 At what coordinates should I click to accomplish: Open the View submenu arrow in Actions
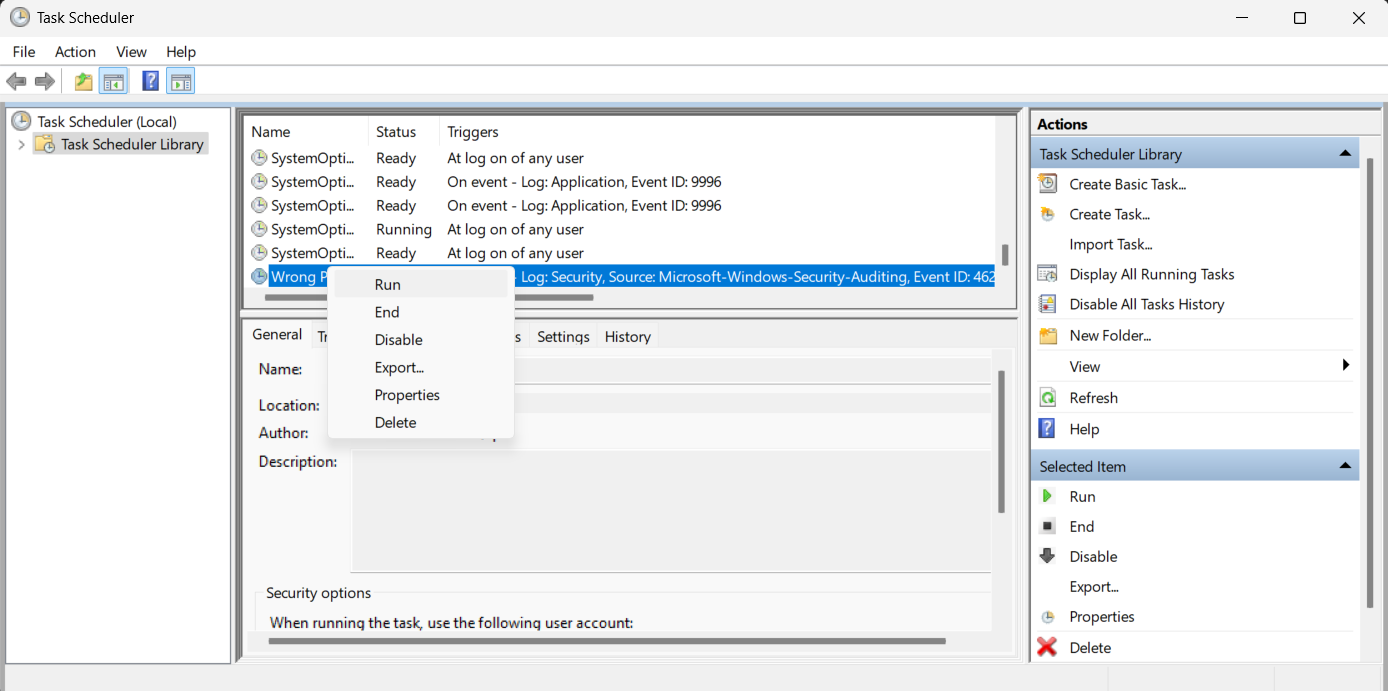tap(1346, 366)
